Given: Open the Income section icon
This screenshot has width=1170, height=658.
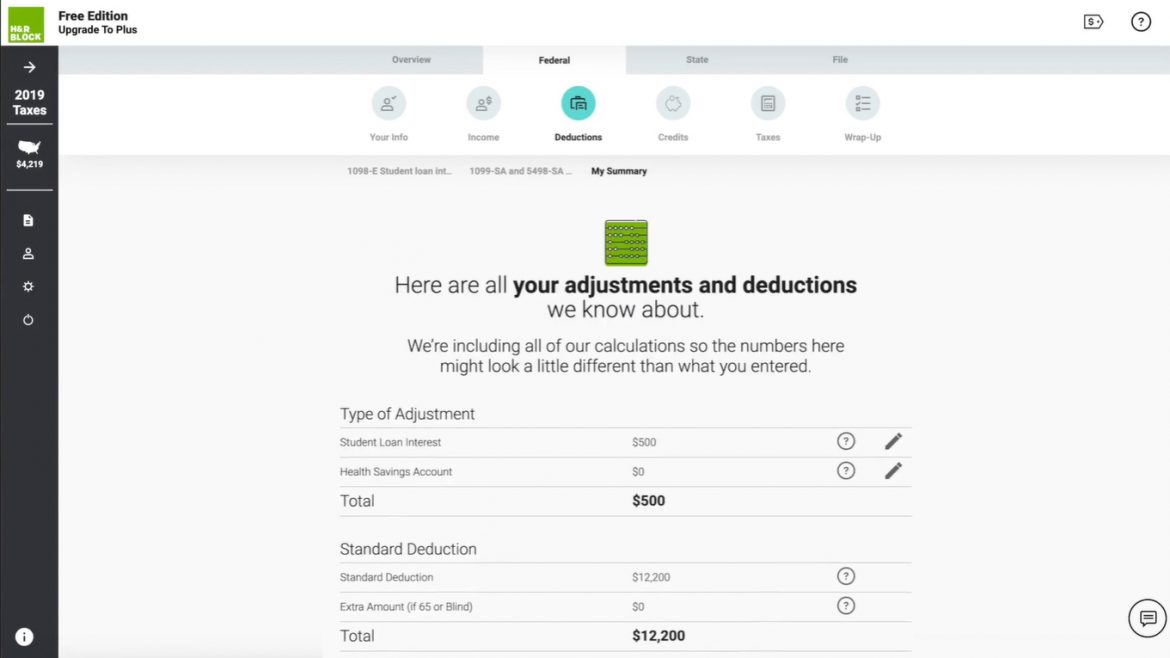Looking at the screenshot, I should pos(483,102).
